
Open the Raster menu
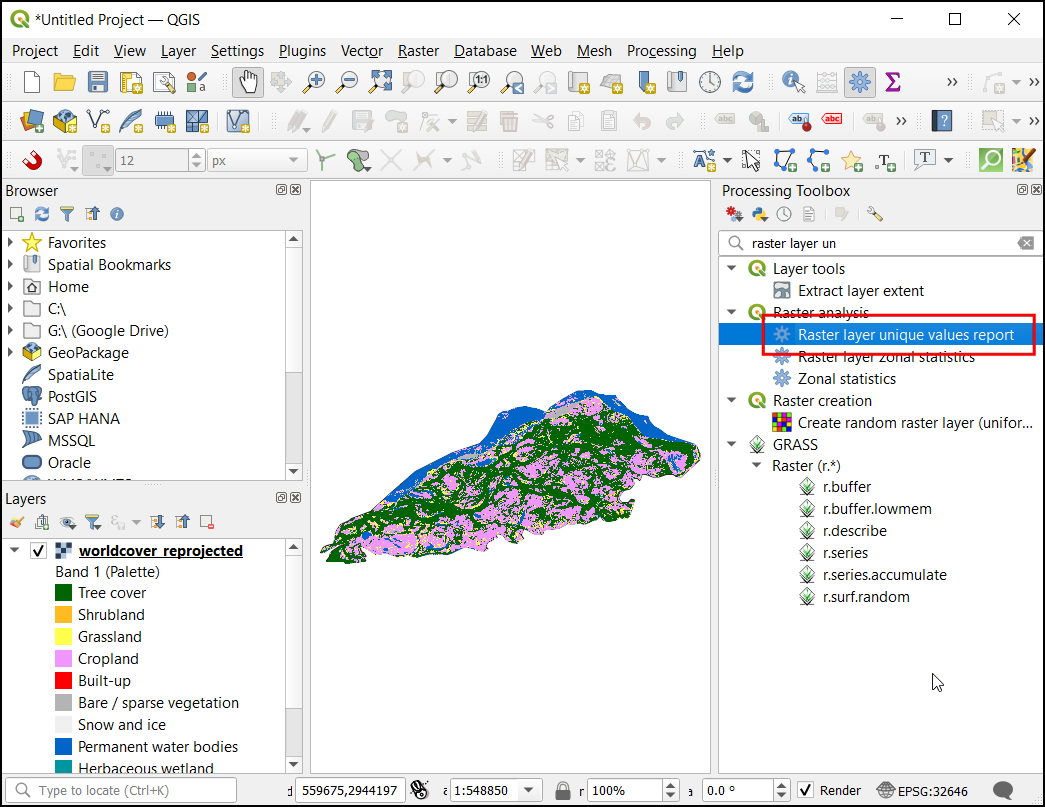tap(418, 51)
